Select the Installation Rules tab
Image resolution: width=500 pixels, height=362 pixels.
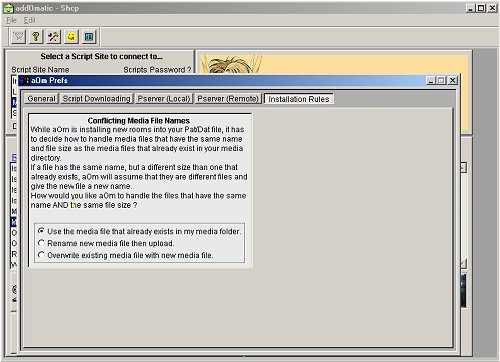[299, 99]
